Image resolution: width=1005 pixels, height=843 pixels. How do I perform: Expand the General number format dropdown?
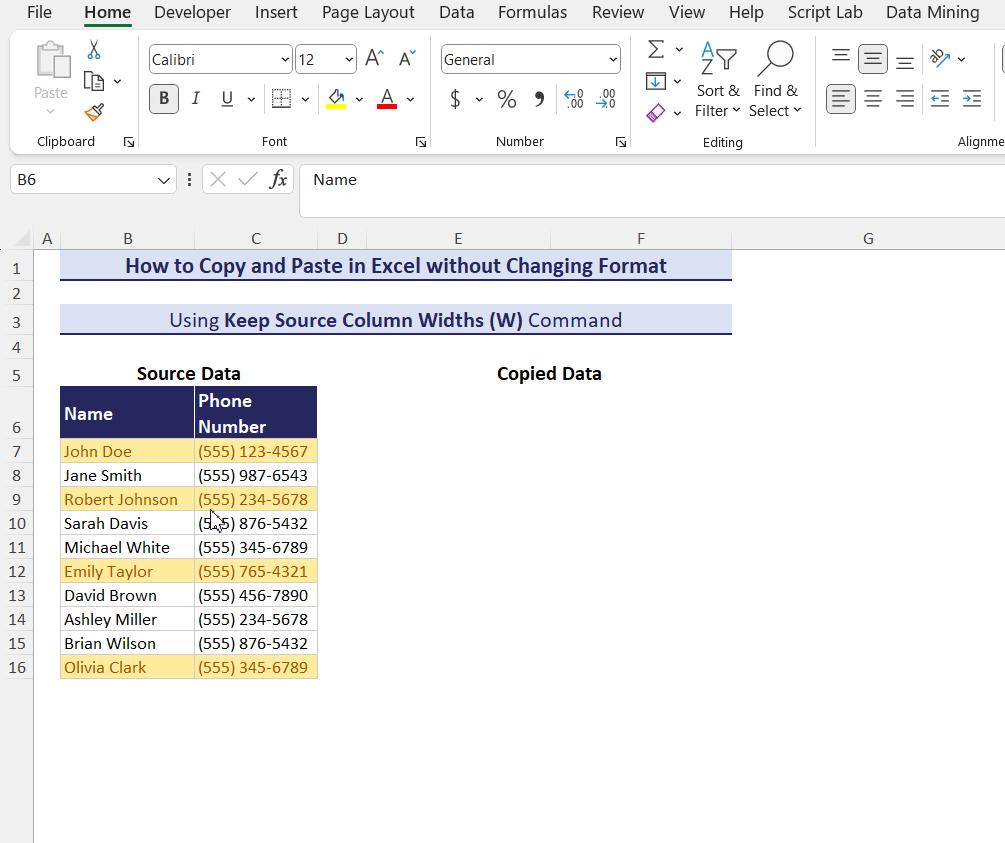[613, 60]
